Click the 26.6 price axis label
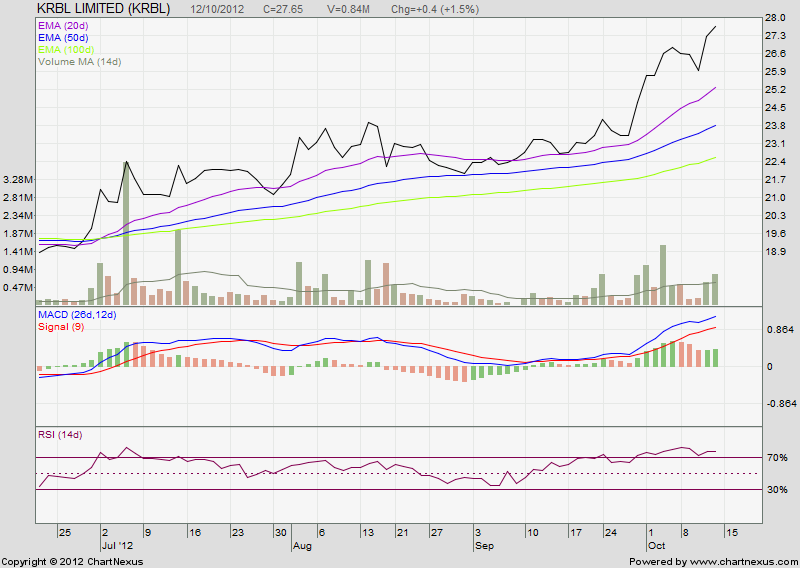 [x=775, y=54]
